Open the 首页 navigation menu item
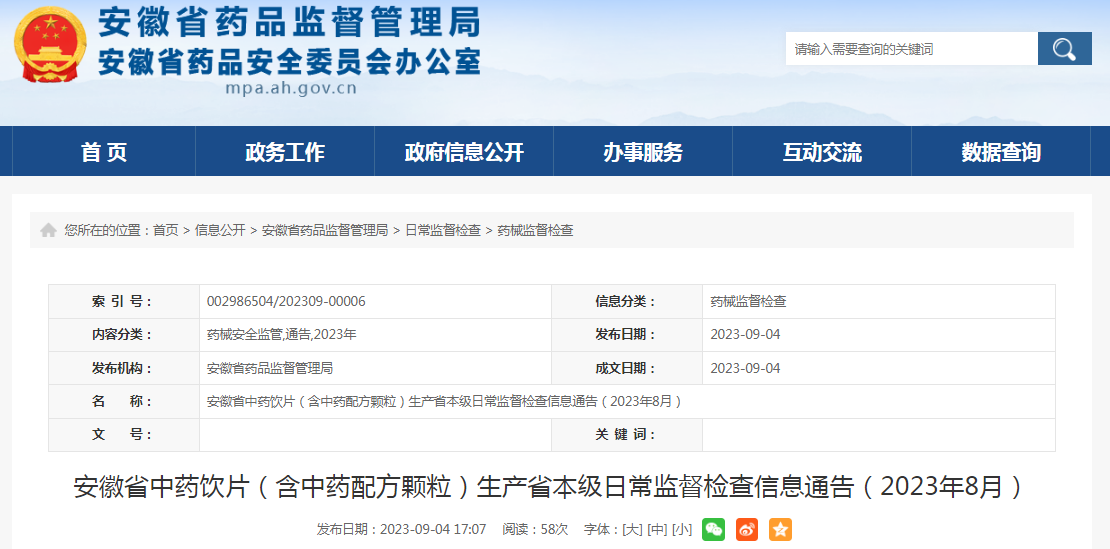1110x549 pixels. coord(104,152)
